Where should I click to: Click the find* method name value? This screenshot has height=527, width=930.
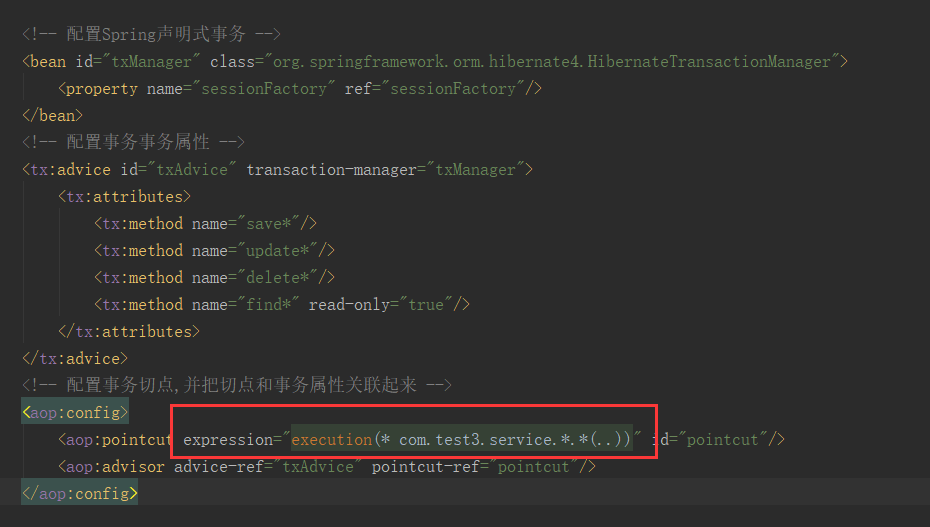coord(269,305)
